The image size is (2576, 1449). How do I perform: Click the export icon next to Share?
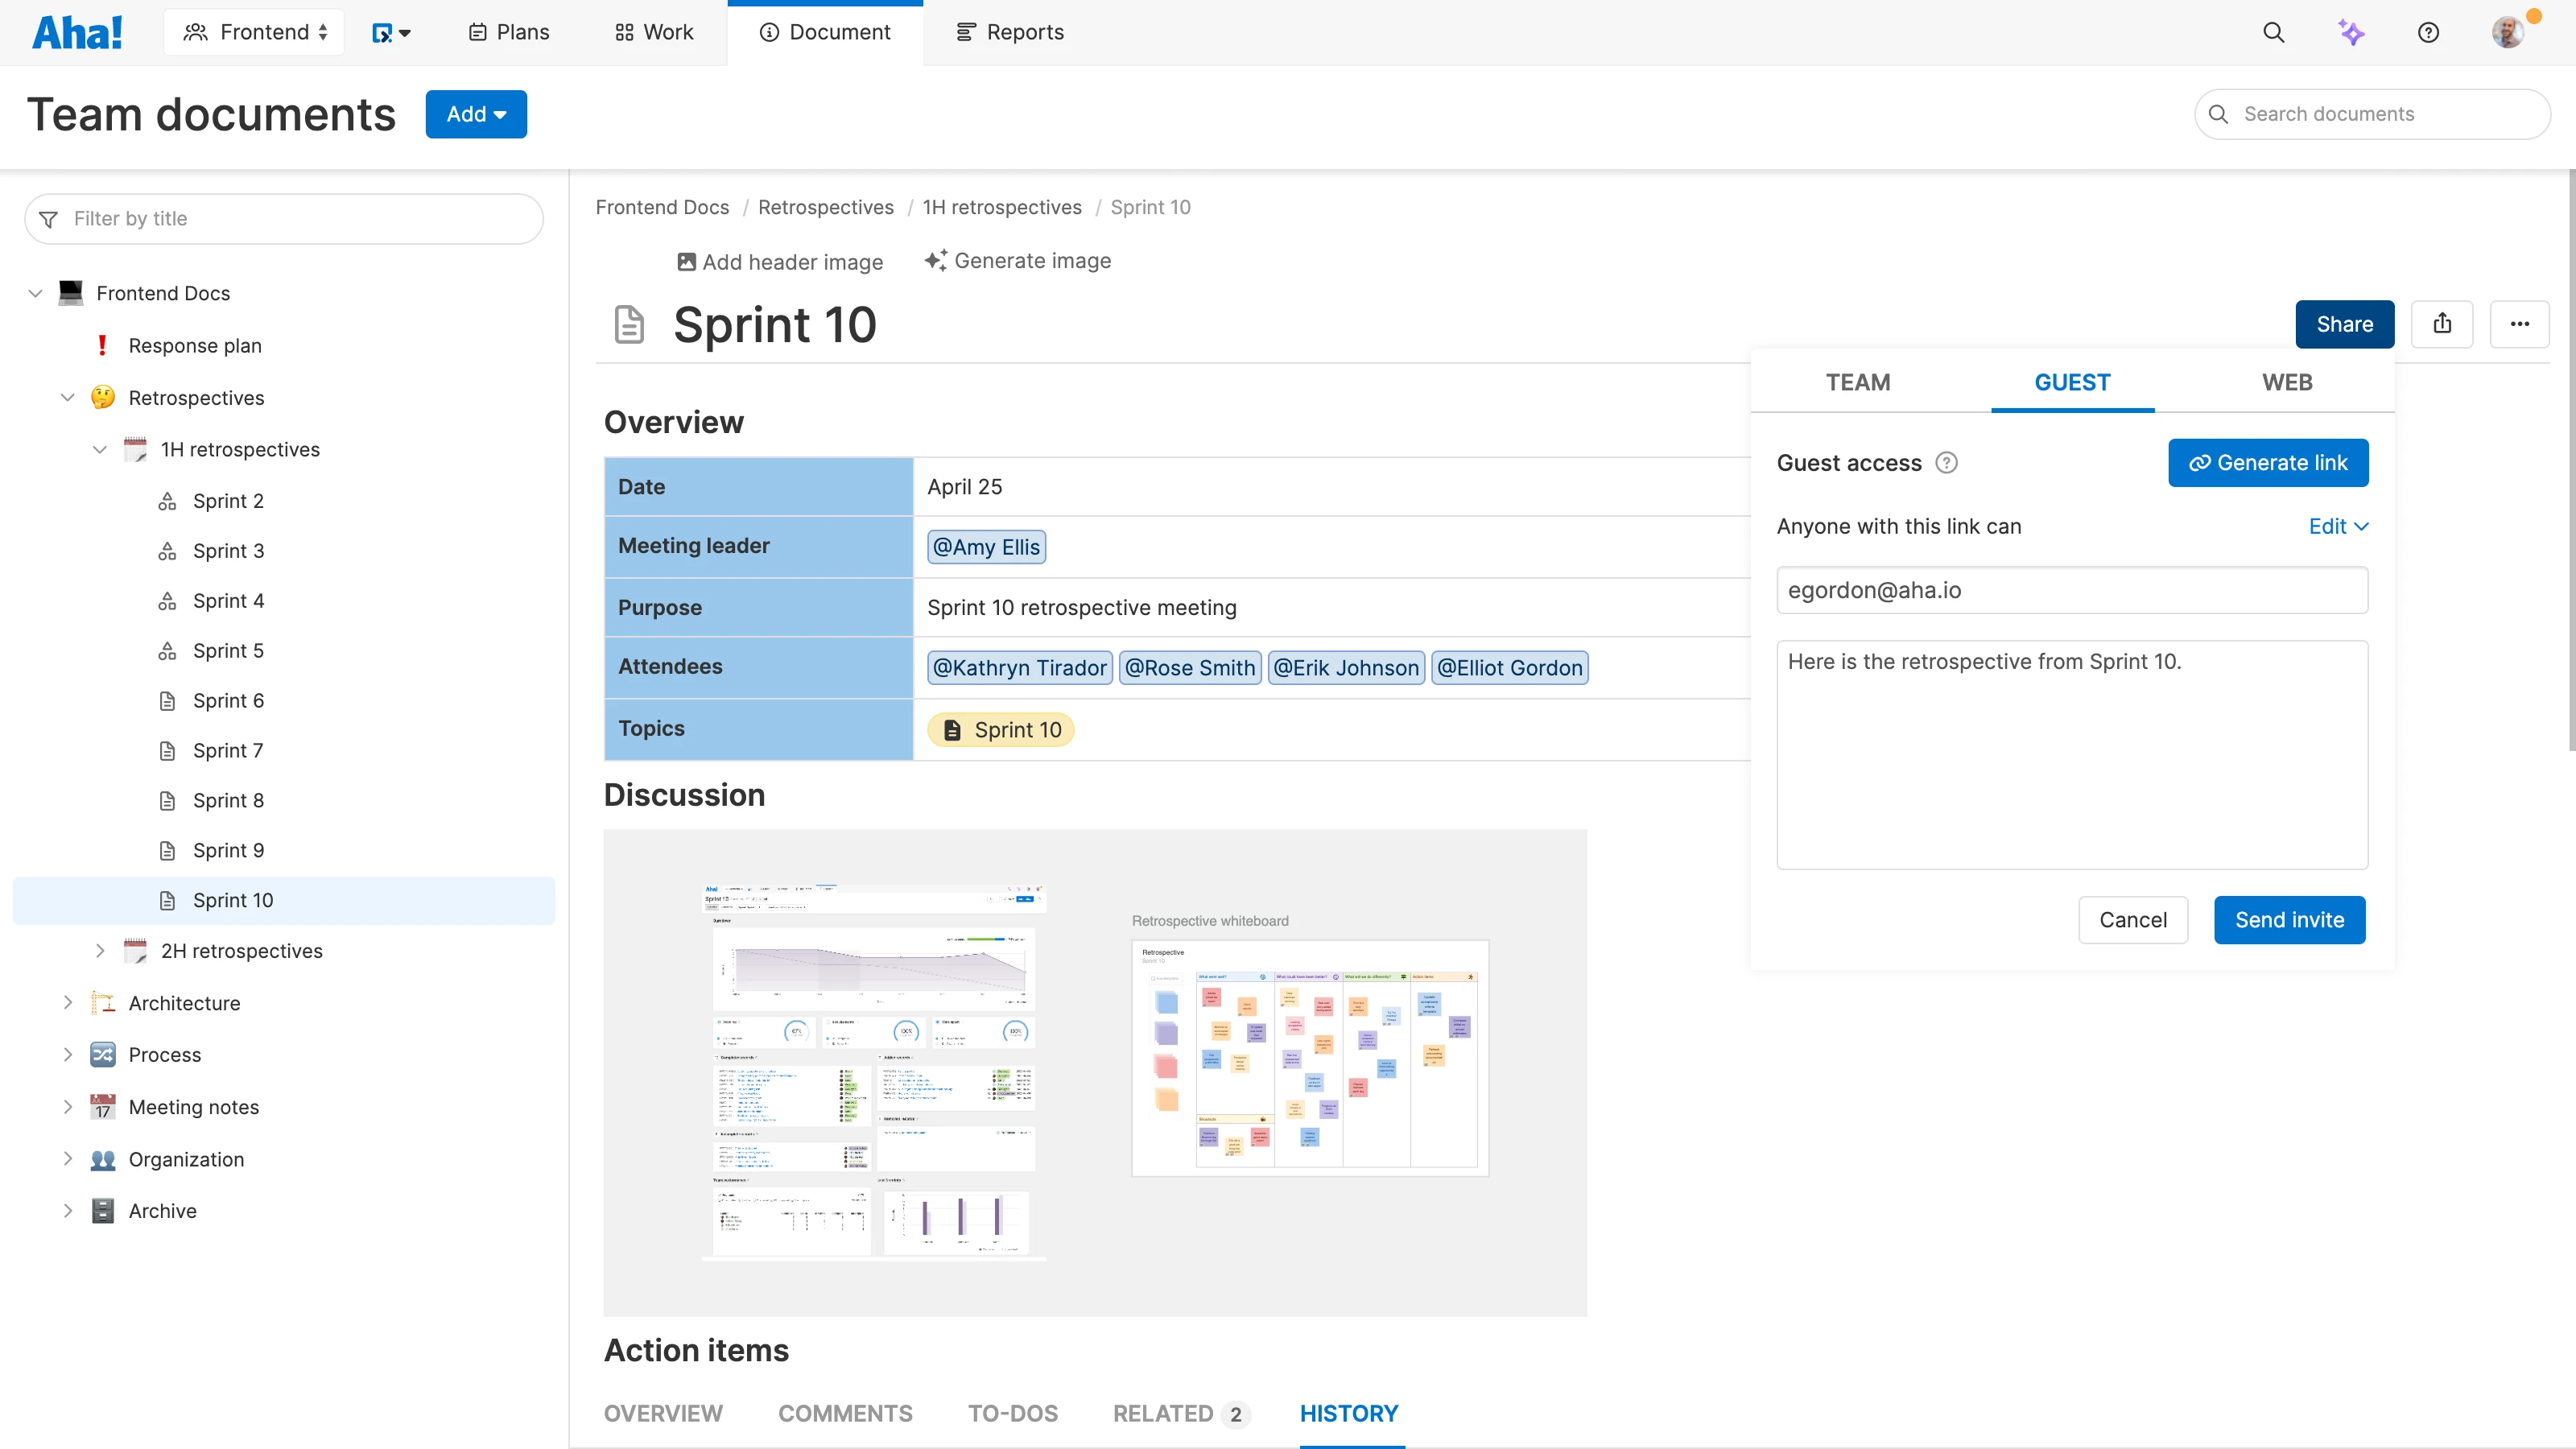(2443, 323)
